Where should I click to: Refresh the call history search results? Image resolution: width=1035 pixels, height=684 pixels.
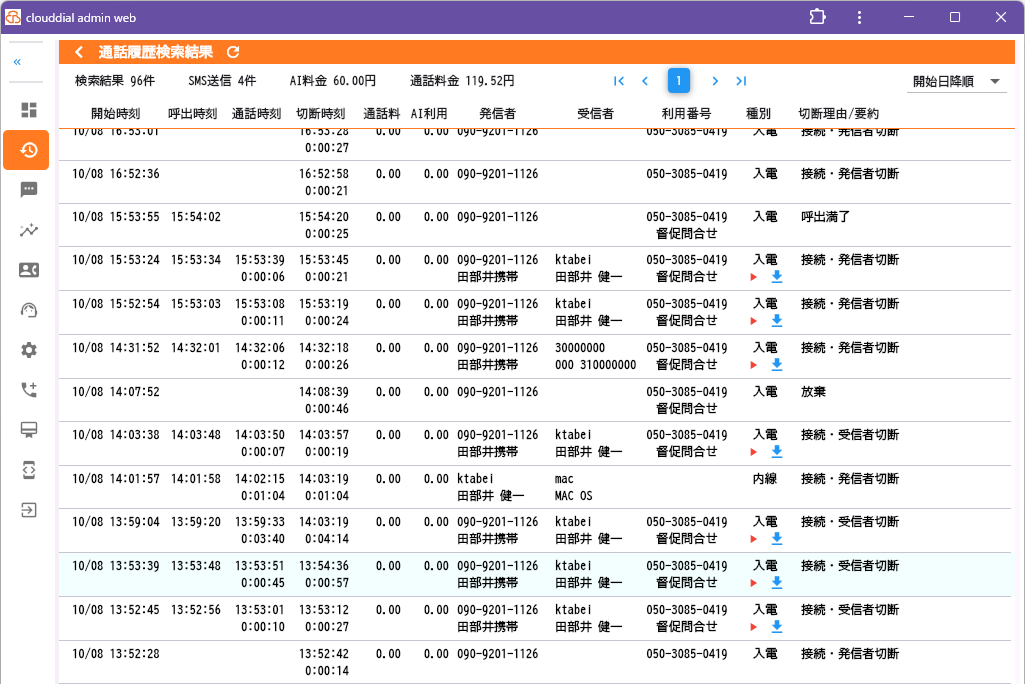(233, 52)
